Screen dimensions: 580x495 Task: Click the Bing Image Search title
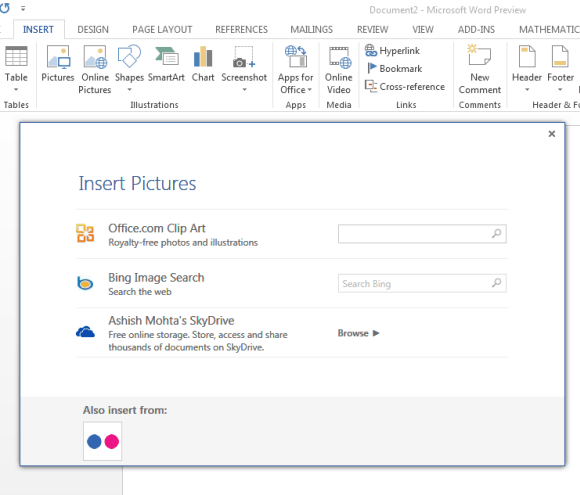[156, 277]
